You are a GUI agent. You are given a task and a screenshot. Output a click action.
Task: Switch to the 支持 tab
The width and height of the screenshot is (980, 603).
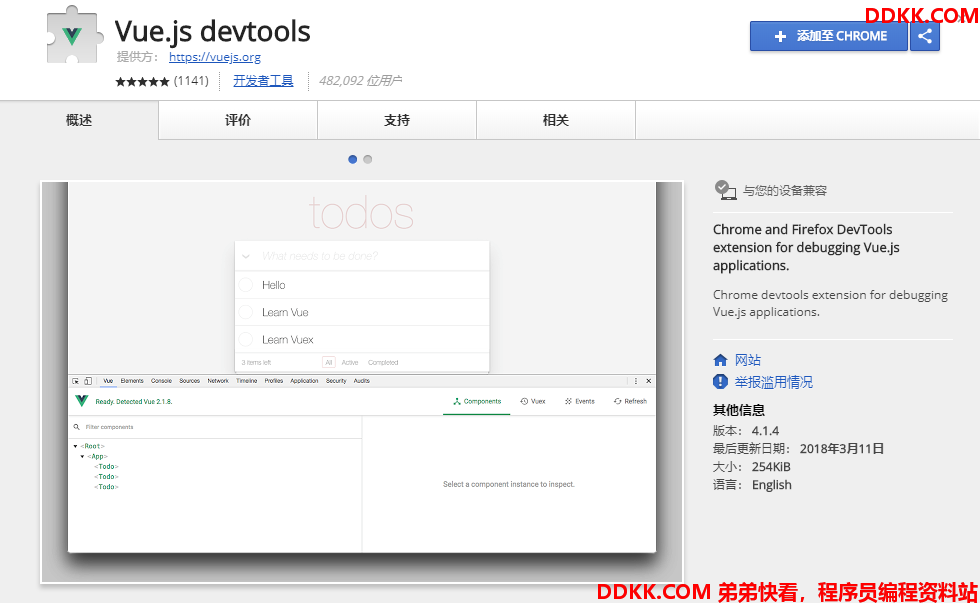click(397, 120)
